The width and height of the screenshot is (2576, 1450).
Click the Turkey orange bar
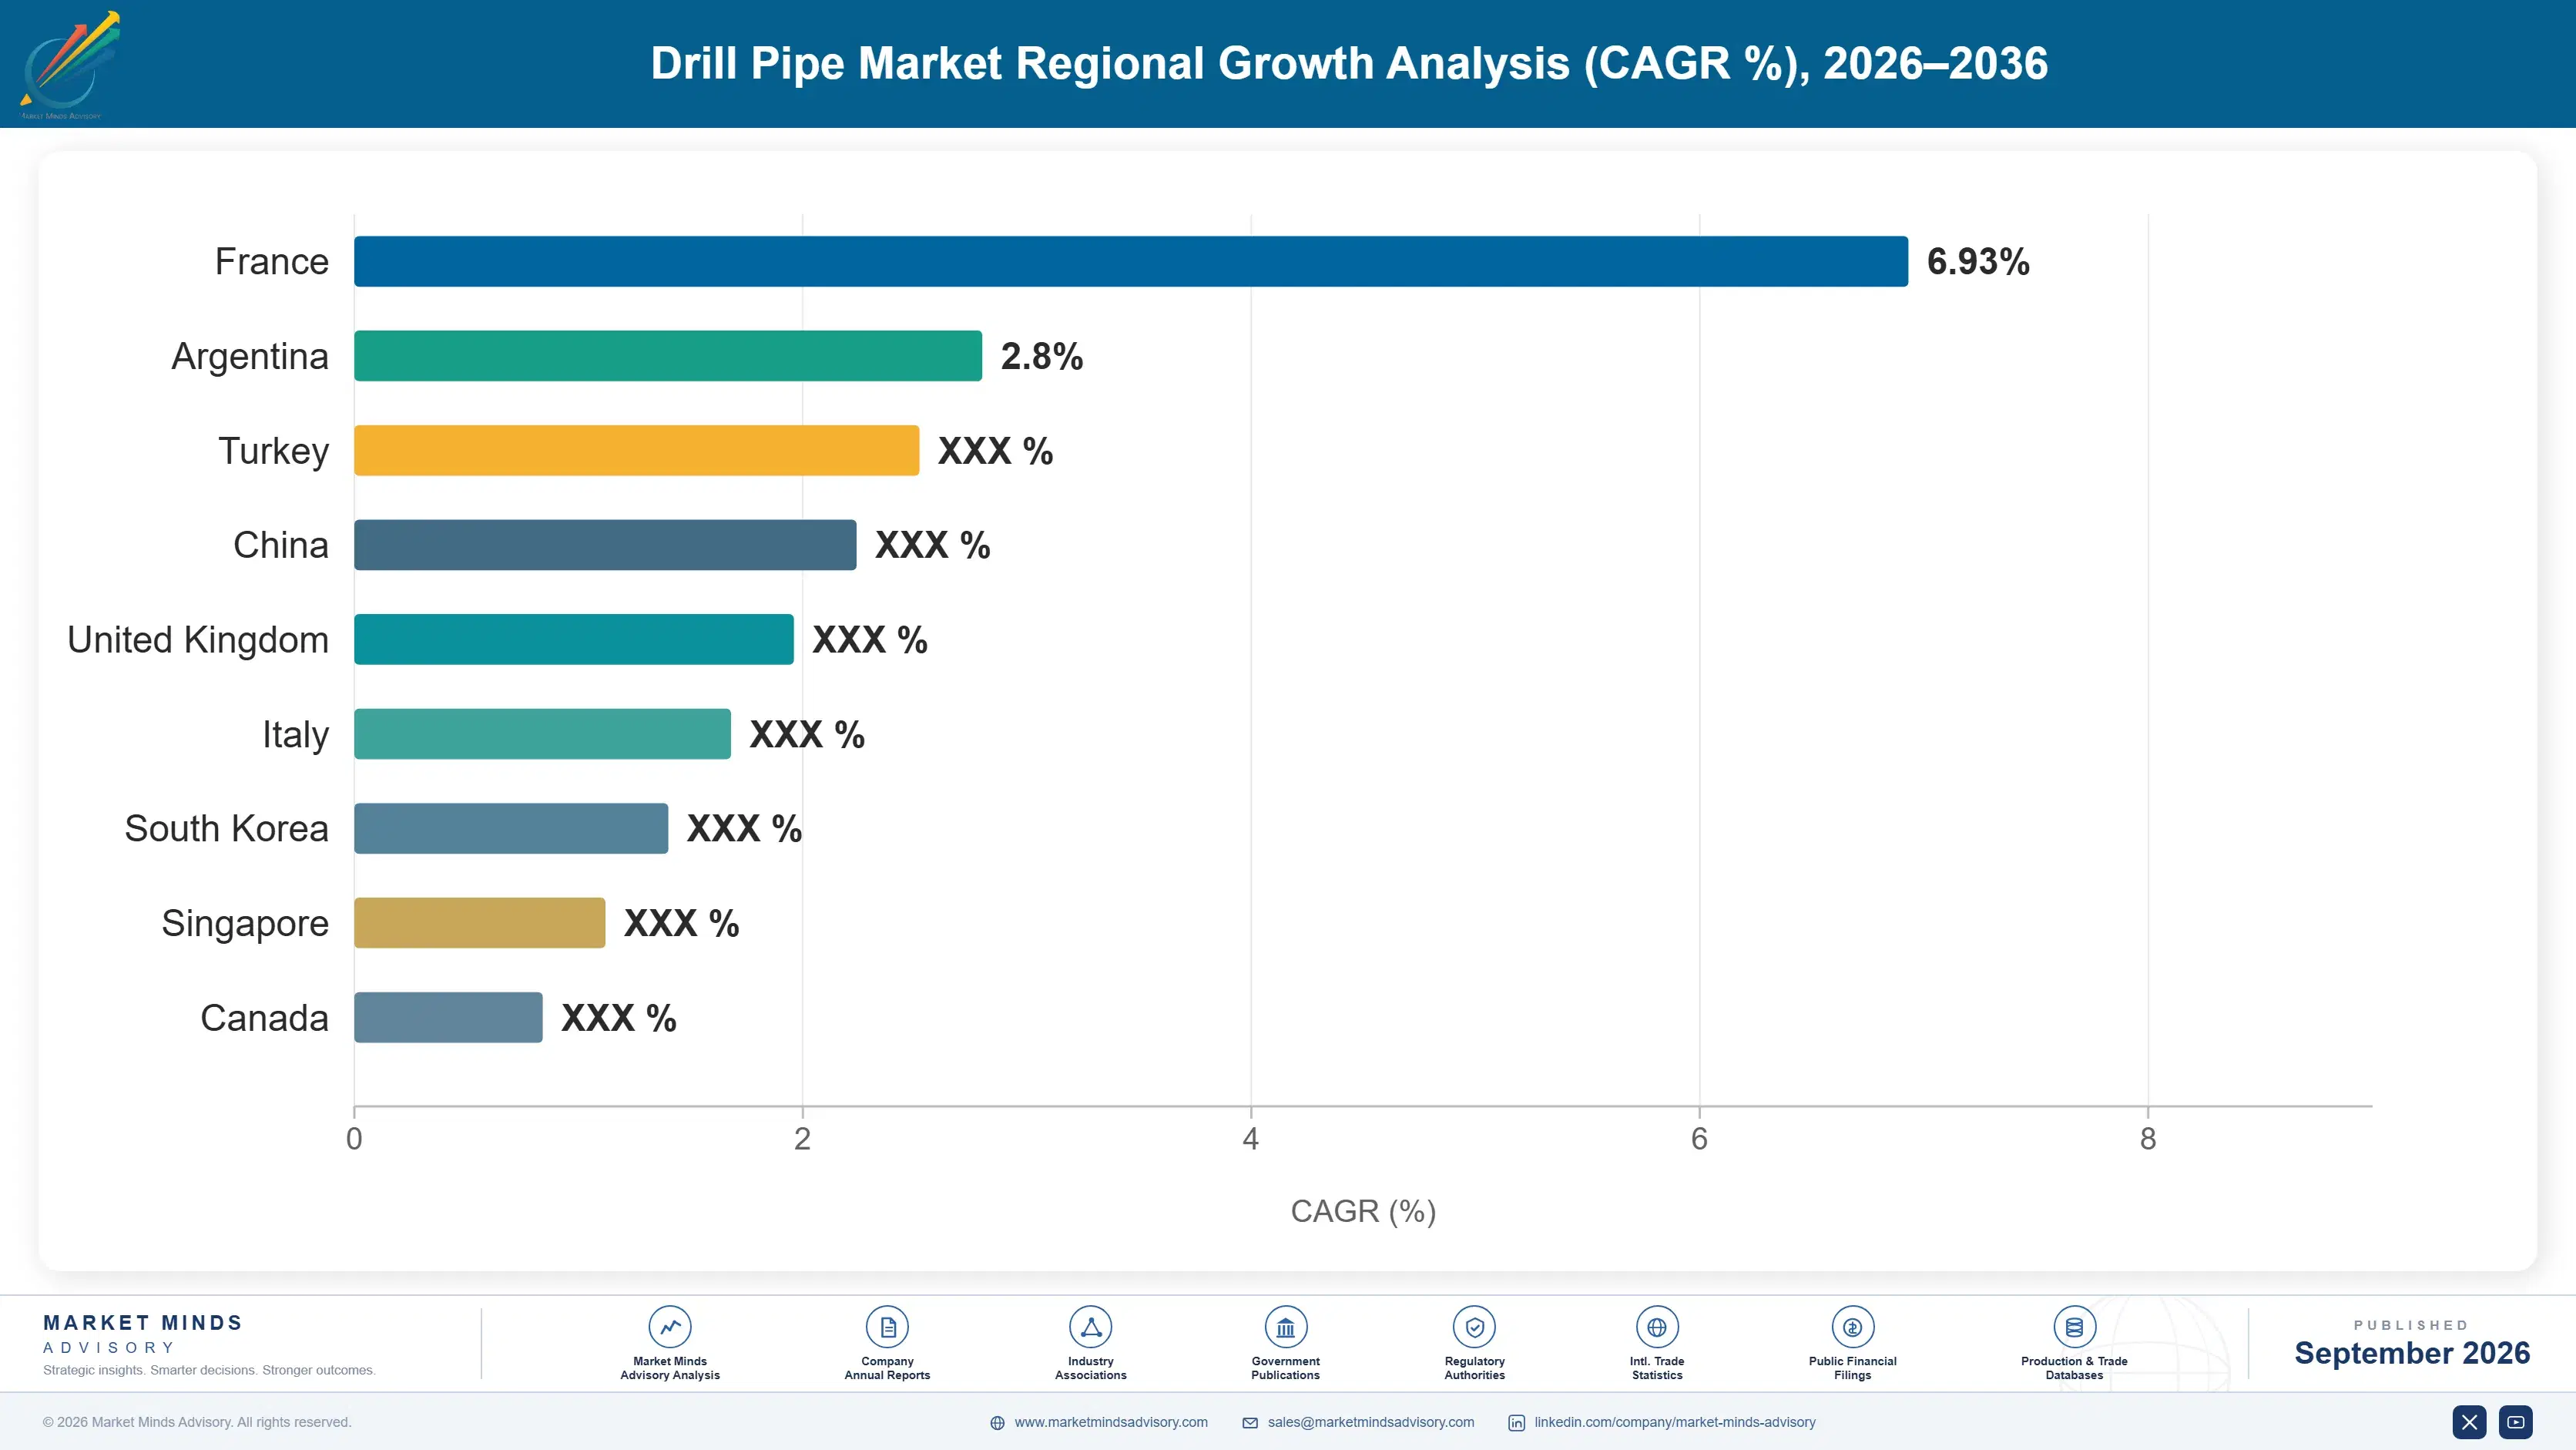pos(636,450)
